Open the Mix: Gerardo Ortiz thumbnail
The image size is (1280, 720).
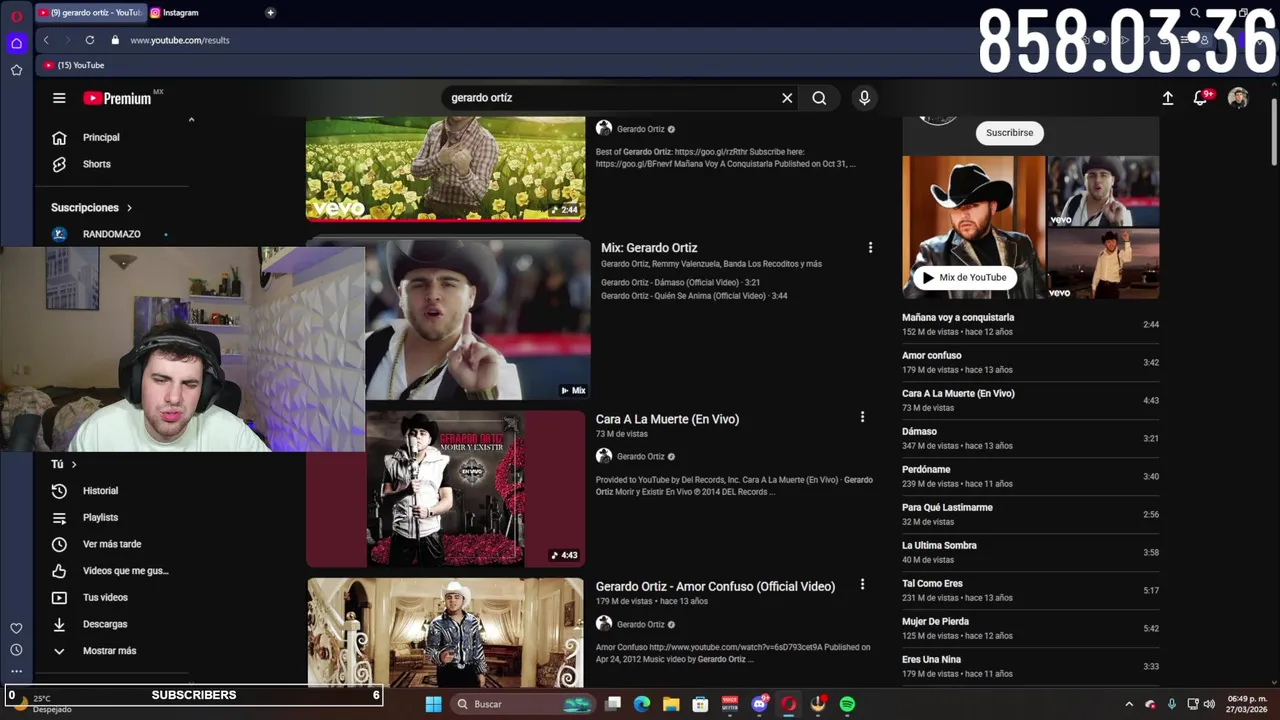(478, 319)
